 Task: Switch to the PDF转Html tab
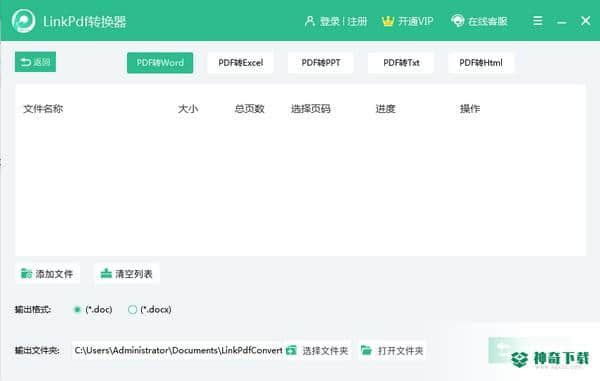pos(481,63)
